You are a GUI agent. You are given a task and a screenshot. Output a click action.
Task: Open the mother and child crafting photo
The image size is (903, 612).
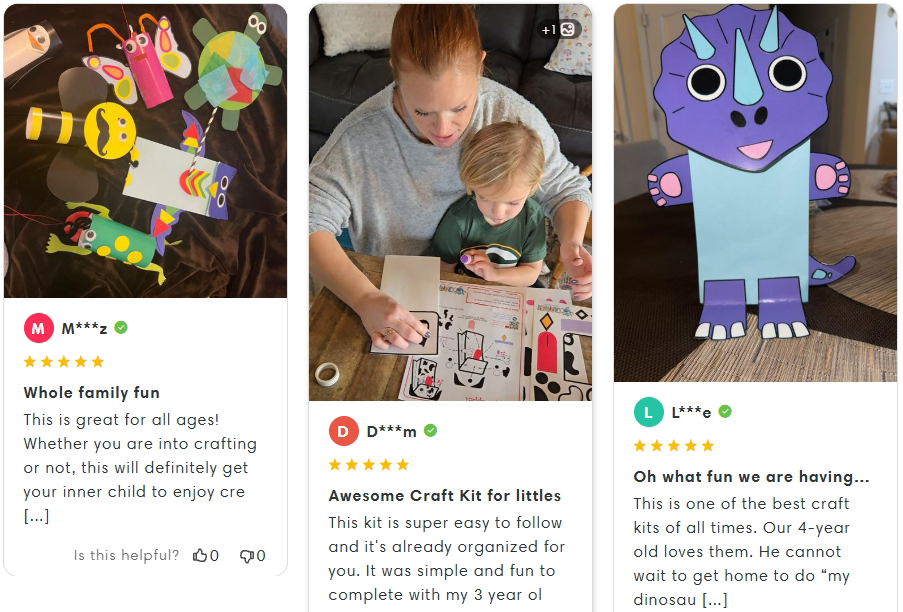450,202
